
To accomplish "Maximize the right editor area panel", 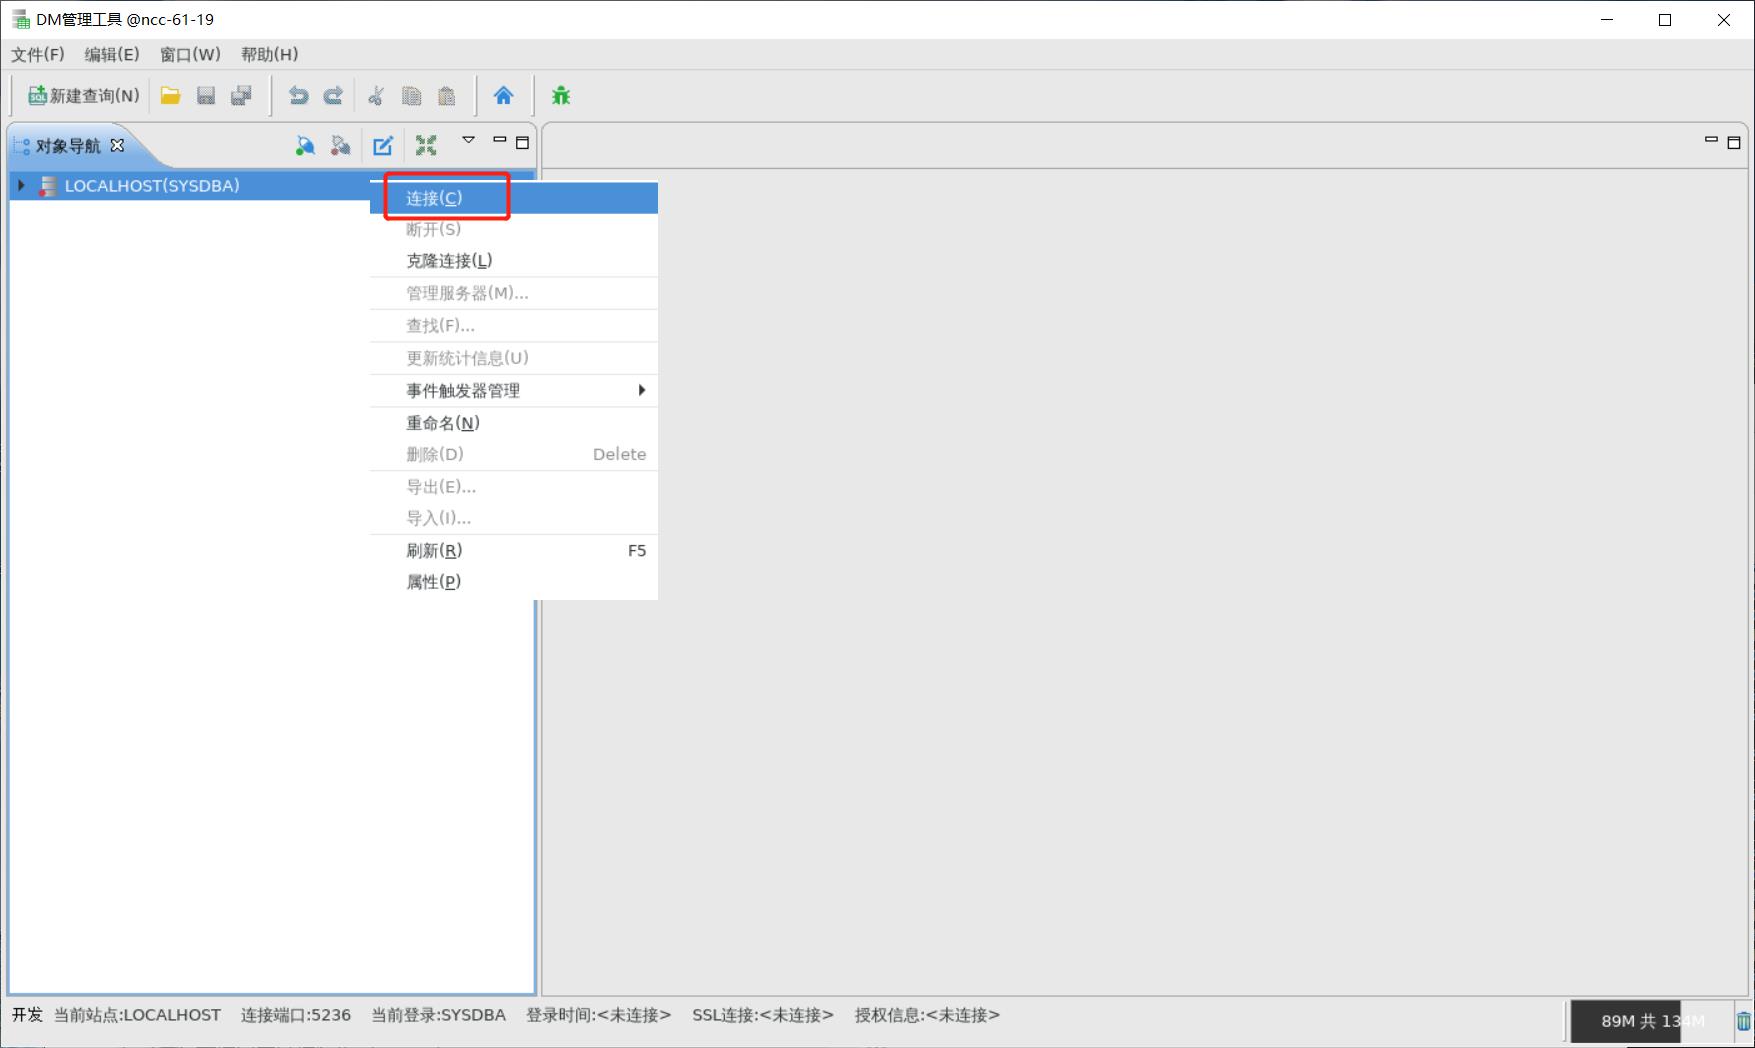I will click(x=1734, y=143).
